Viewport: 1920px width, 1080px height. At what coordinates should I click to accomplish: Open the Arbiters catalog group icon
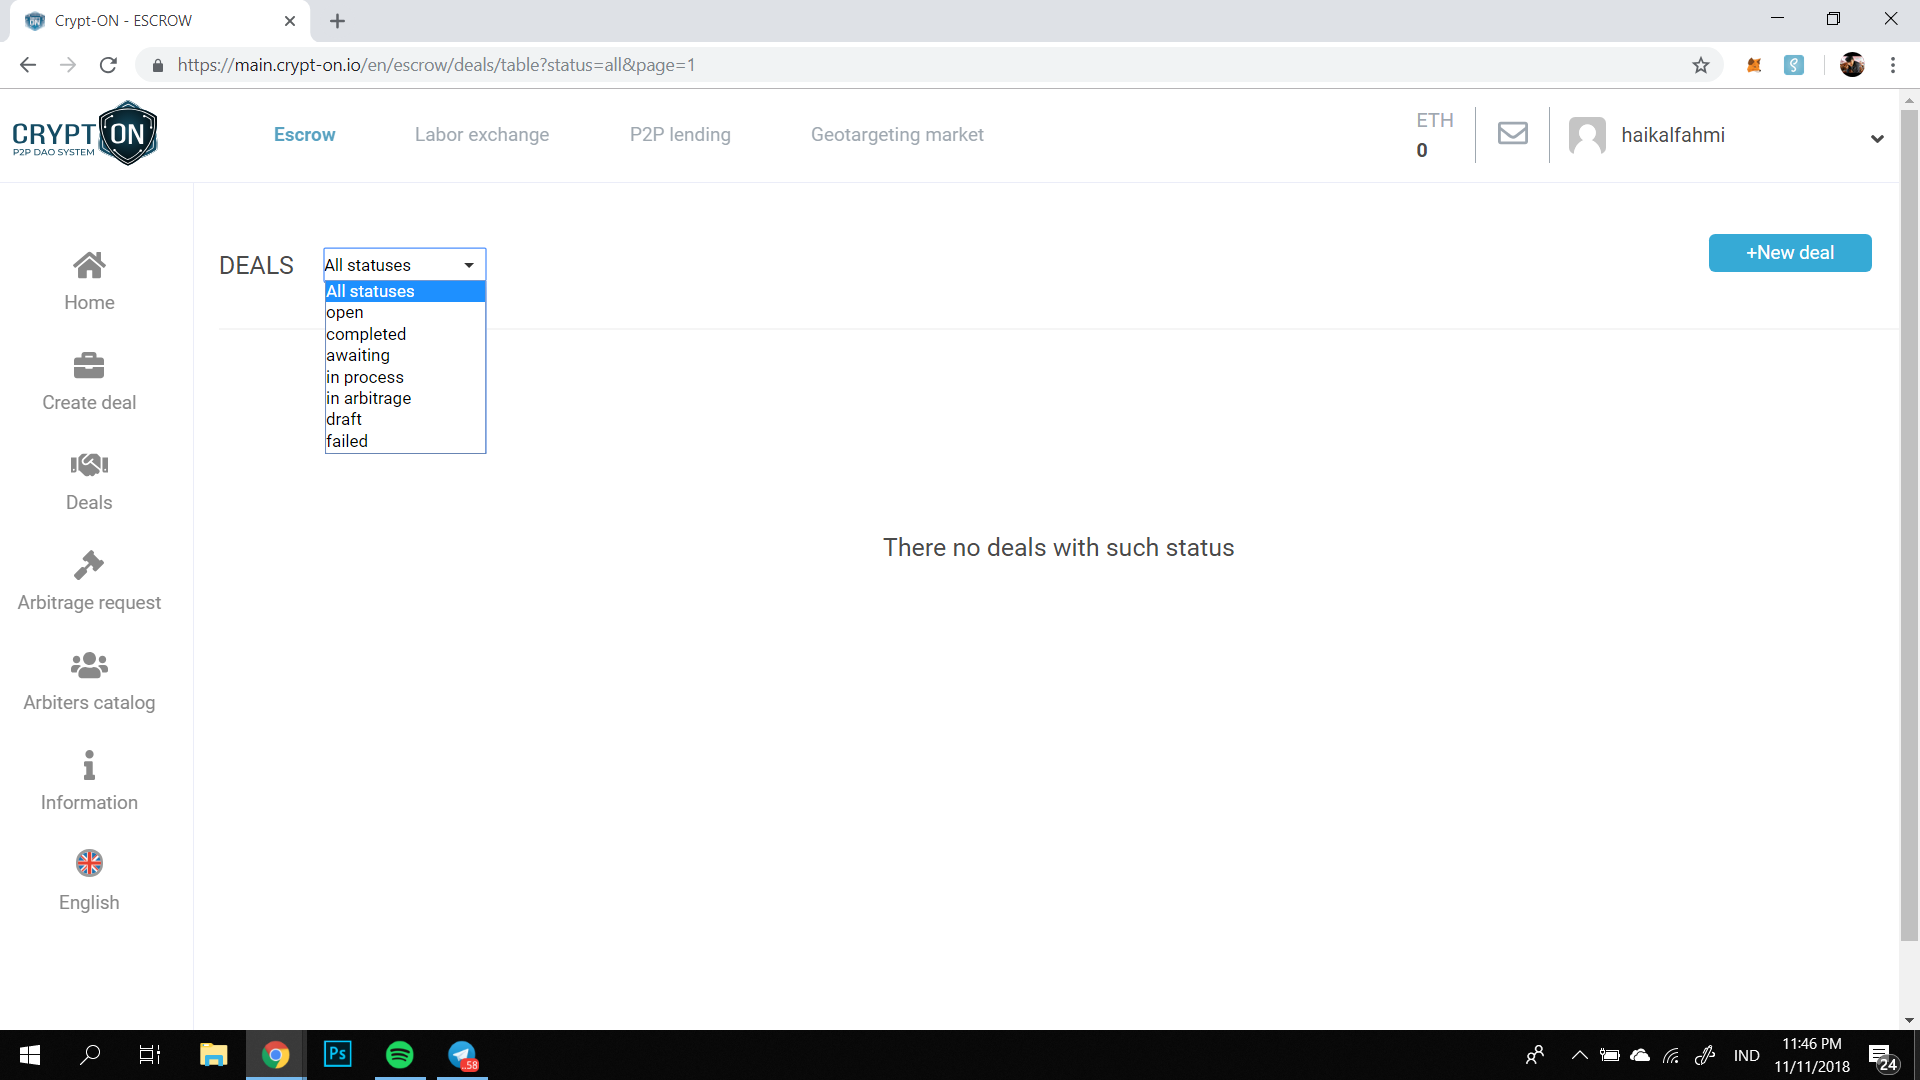[x=89, y=665]
